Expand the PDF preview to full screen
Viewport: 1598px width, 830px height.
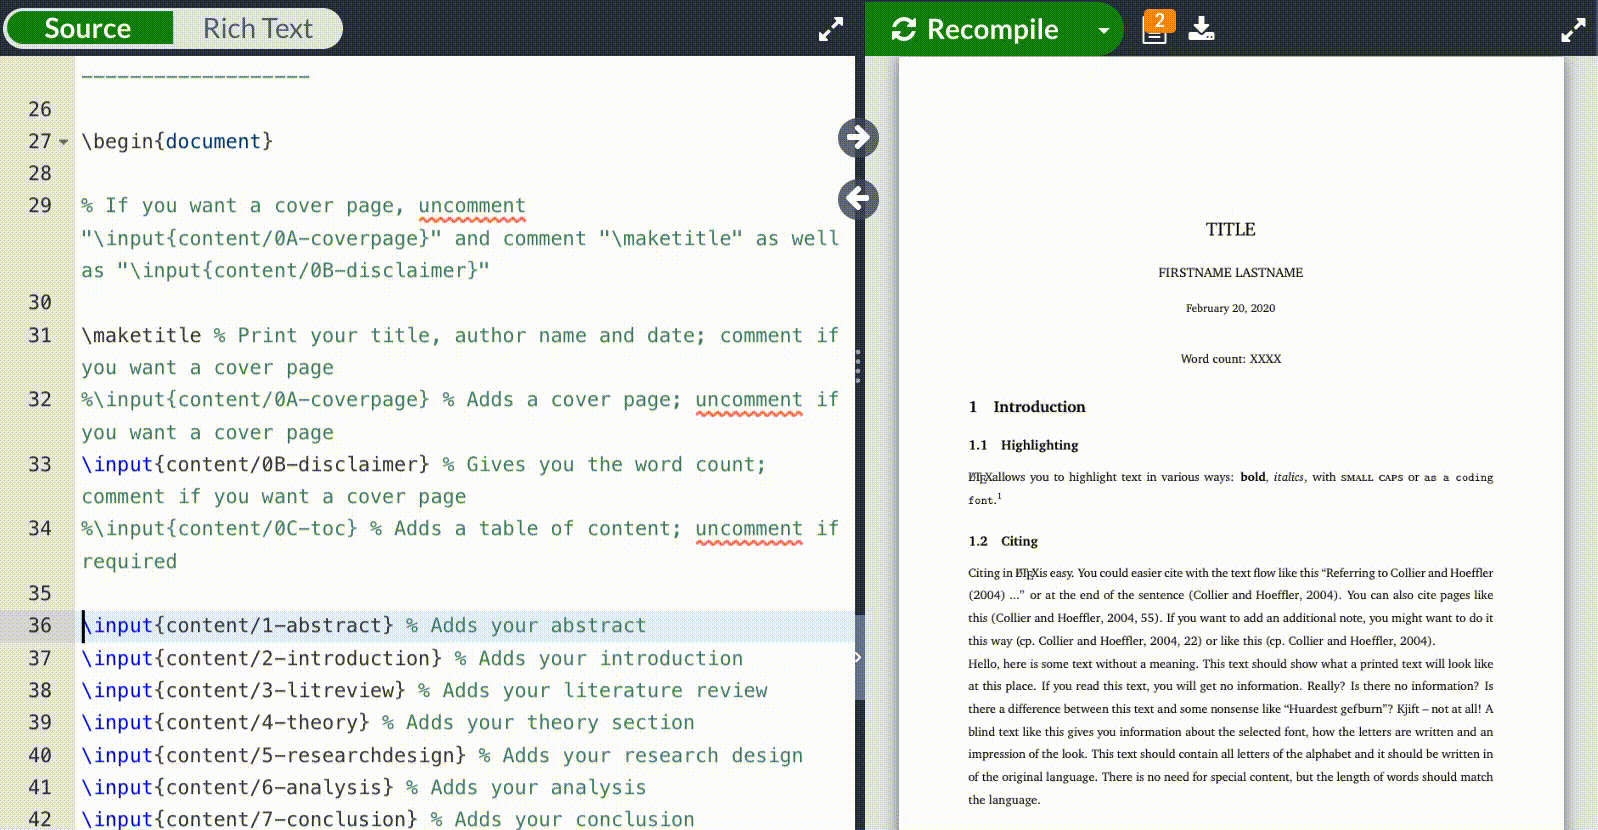1573,30
